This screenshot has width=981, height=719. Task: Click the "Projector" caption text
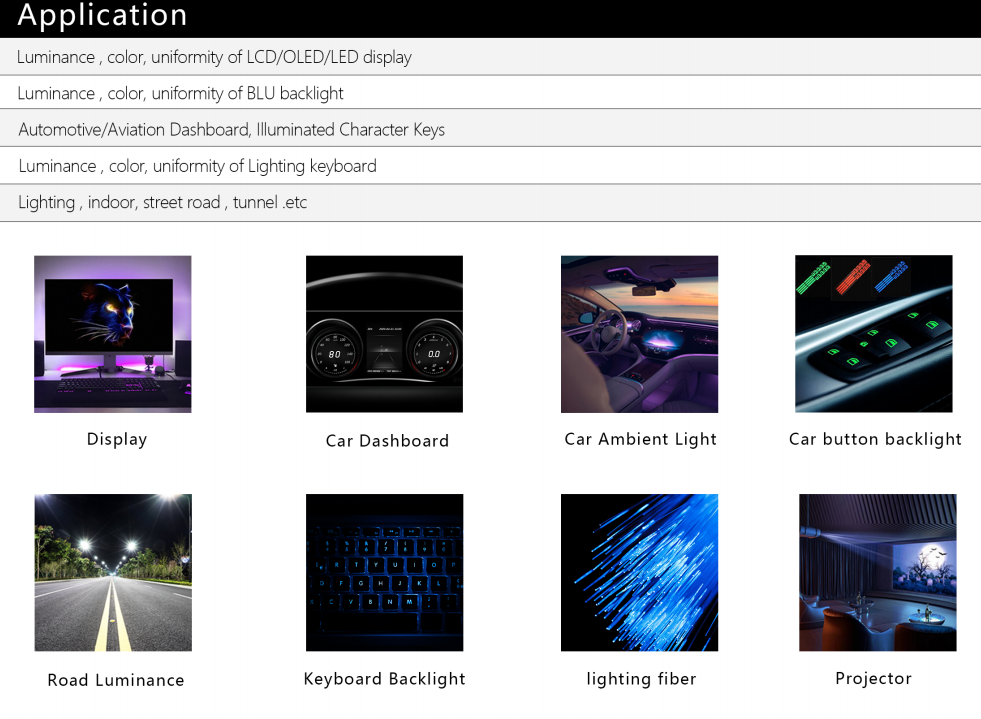873,678
